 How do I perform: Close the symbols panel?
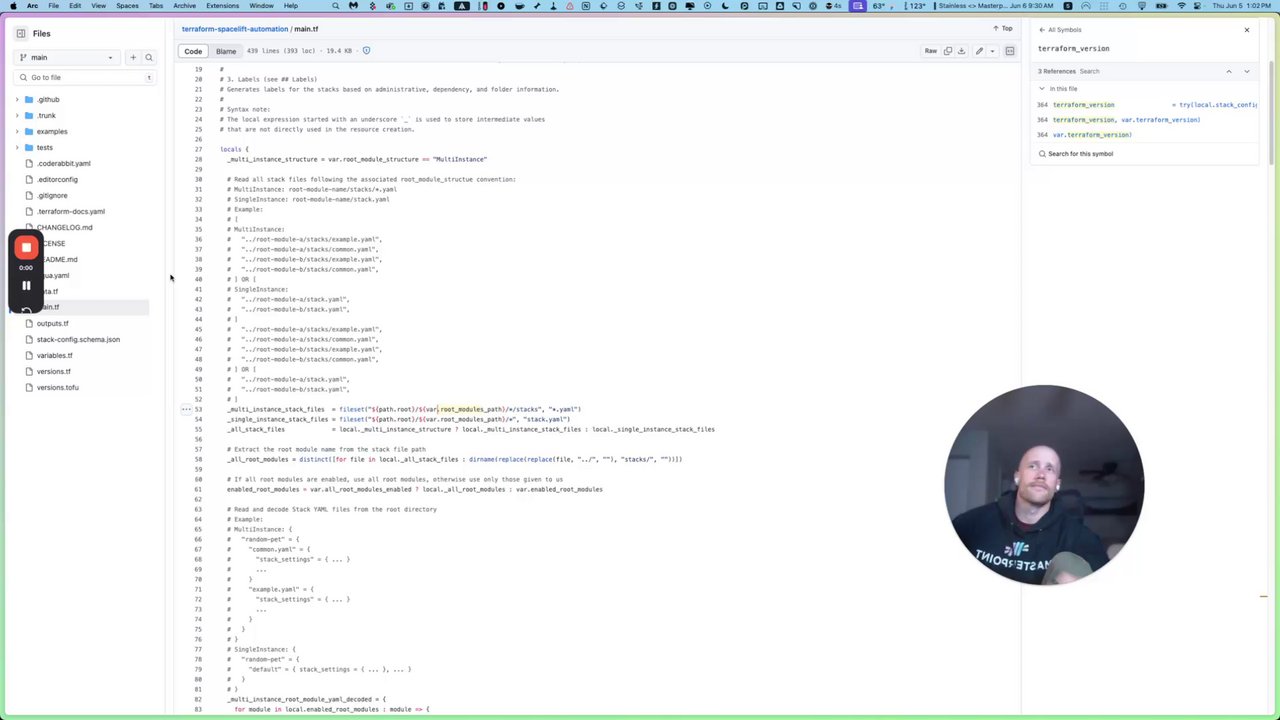pyautogui.click(x=1247, y=30)
